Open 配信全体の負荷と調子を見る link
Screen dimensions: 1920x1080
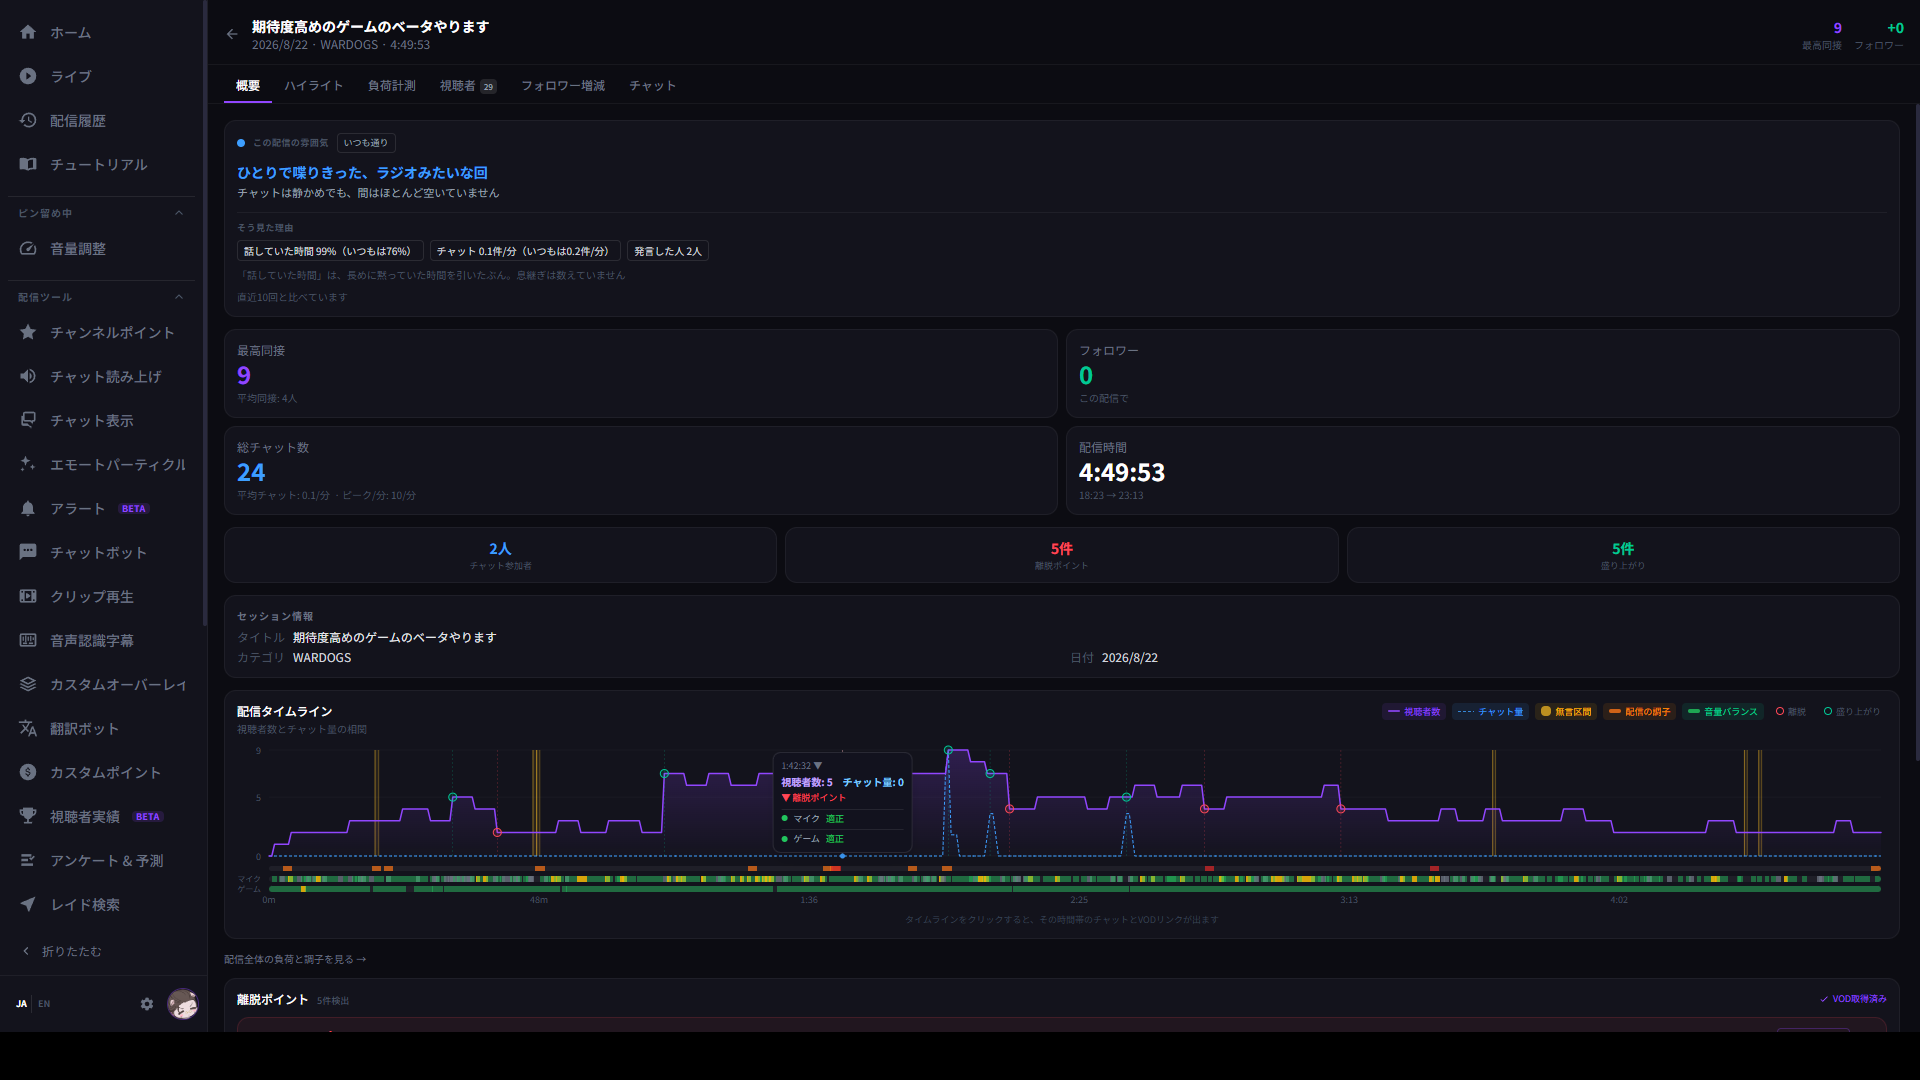[x=295, y=959]
